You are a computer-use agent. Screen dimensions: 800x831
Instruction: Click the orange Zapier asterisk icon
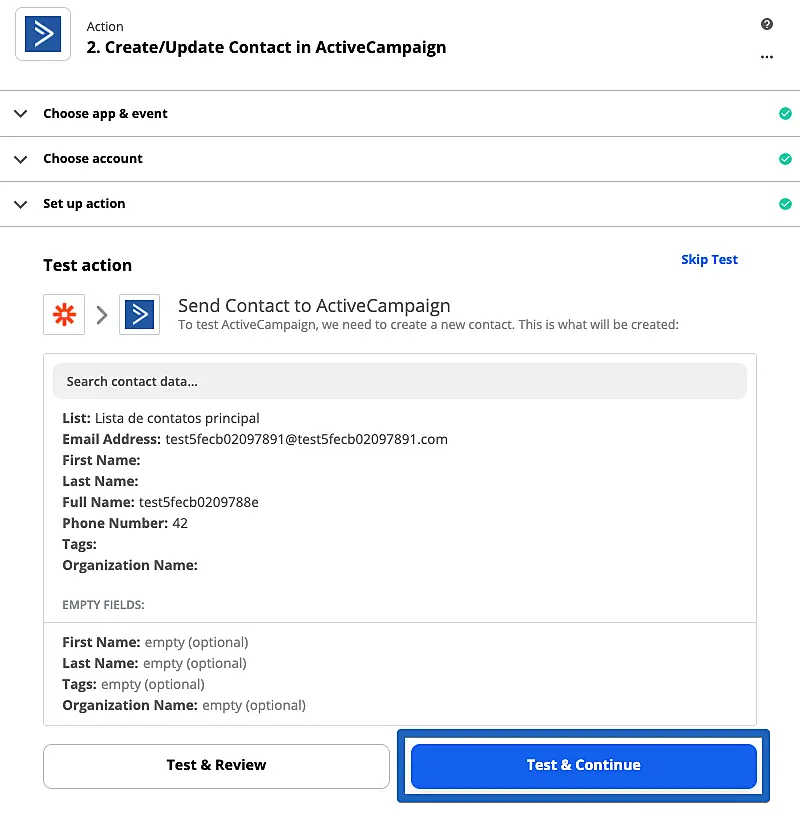coord(64,315)
